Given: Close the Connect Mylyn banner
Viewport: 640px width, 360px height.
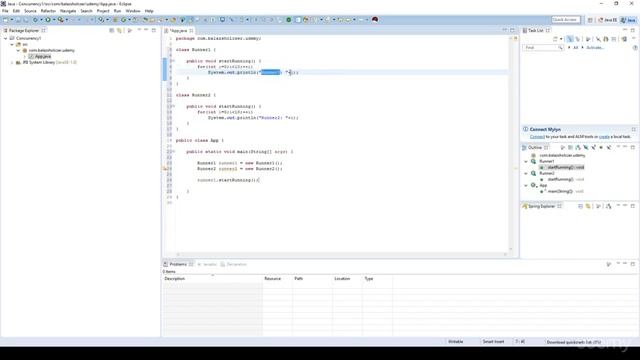Looking at the screenshot, I should (x=633, y=129).
